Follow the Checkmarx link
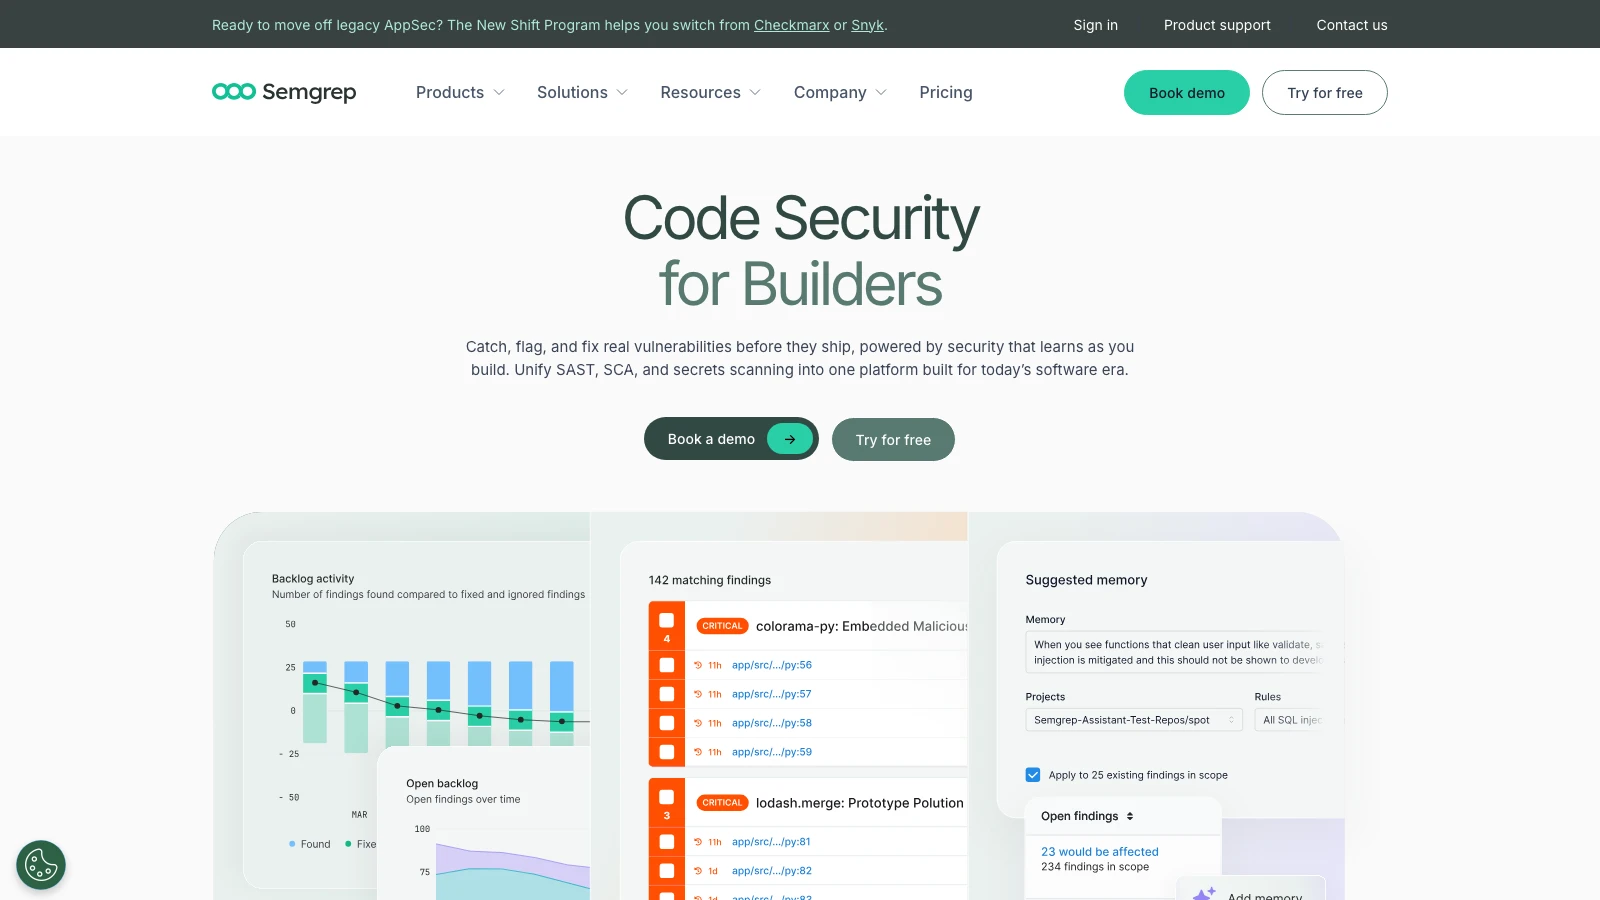This screenshot has width=1600, height=900. tap(792, 25)
